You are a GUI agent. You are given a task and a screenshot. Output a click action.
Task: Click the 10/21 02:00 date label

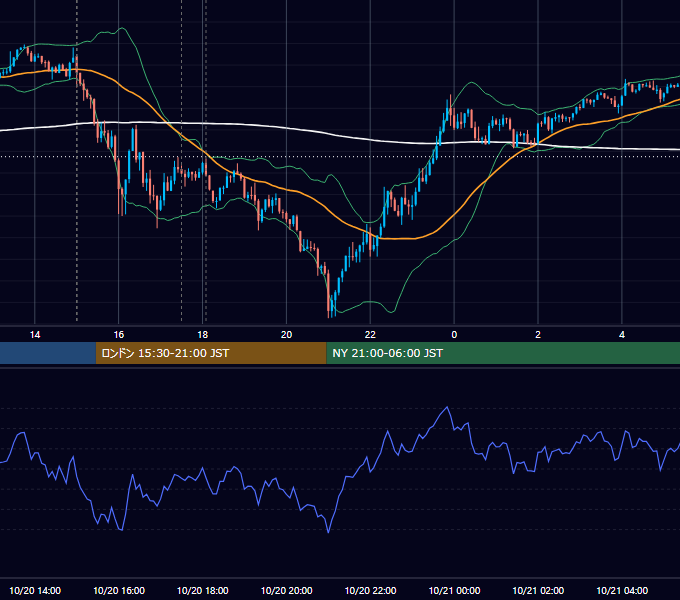pos(538,590)
